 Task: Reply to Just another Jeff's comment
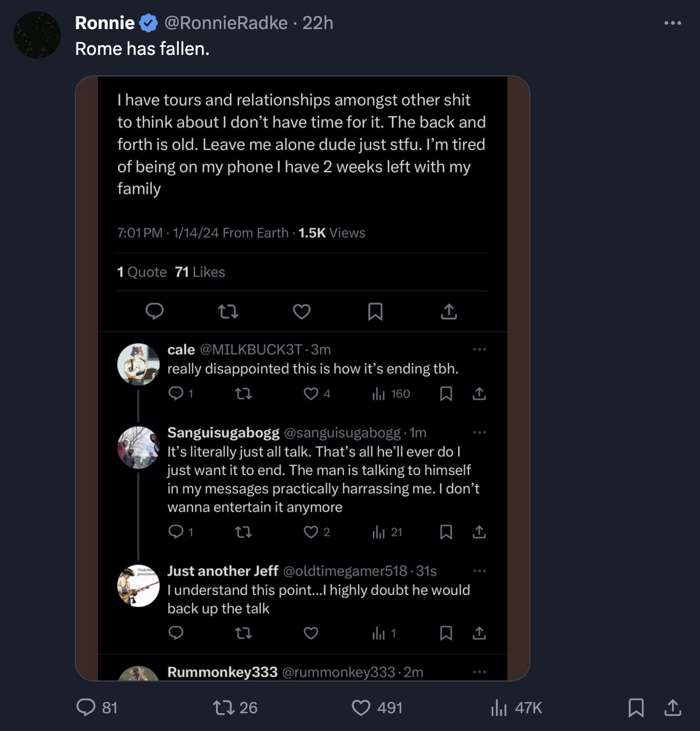click(x=176, y=633)
